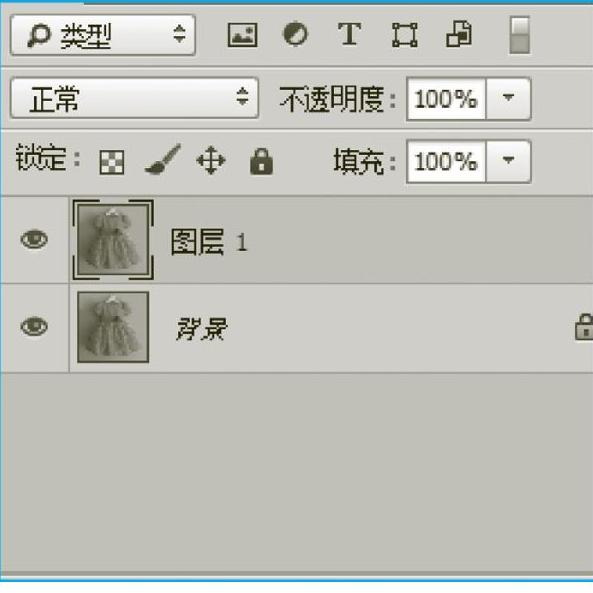Lock position move-arrows icon

pyautogui.click(x=211, y=160)
